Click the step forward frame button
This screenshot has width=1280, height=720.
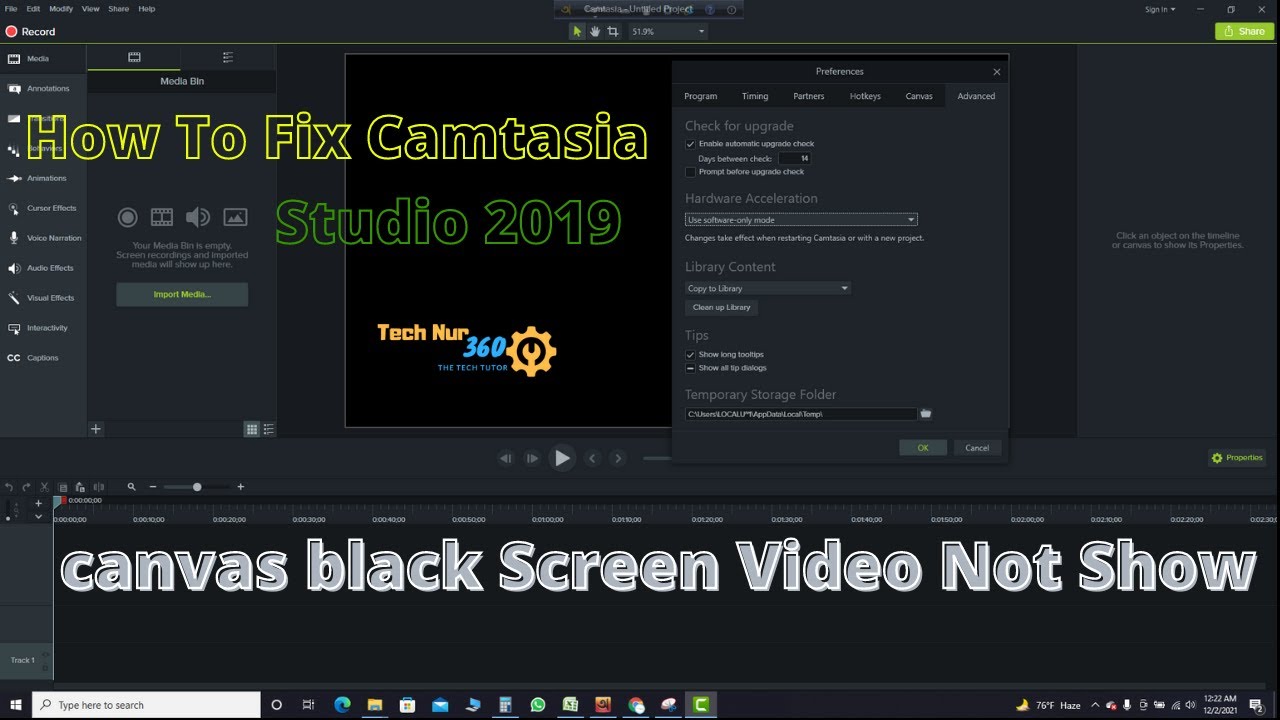[532, 458]
